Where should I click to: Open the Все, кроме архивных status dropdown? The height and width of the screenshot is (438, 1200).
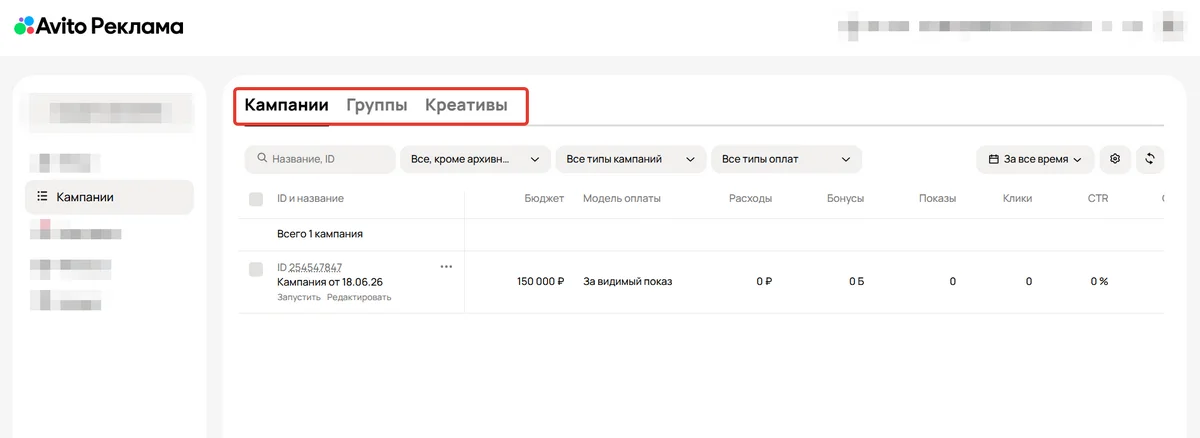(475, 159)
